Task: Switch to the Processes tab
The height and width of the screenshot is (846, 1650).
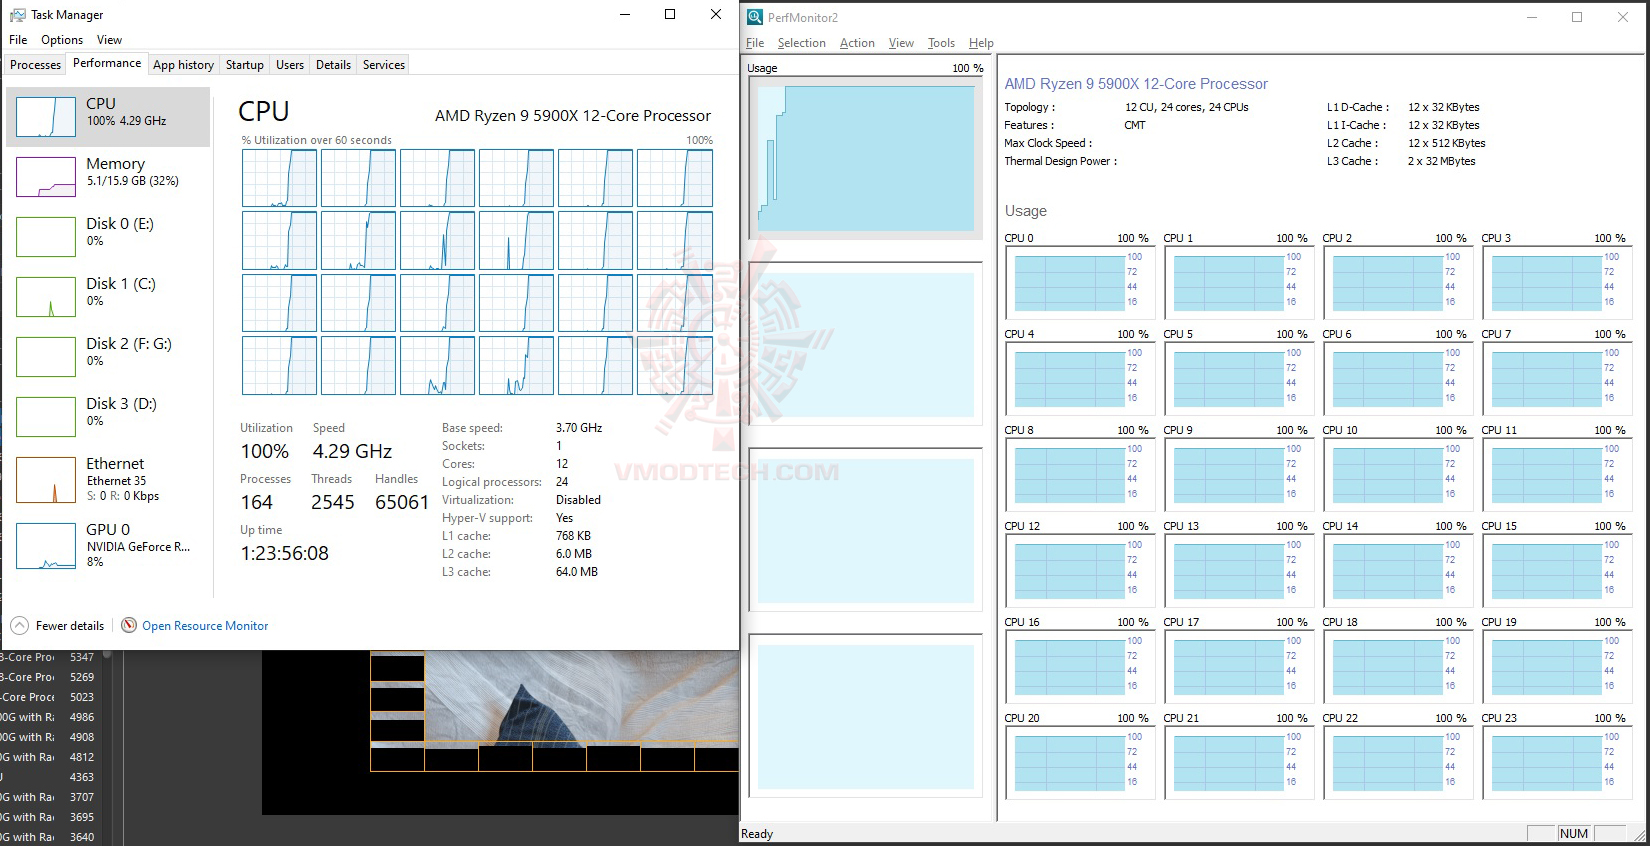Action: [x=35, y=65]
